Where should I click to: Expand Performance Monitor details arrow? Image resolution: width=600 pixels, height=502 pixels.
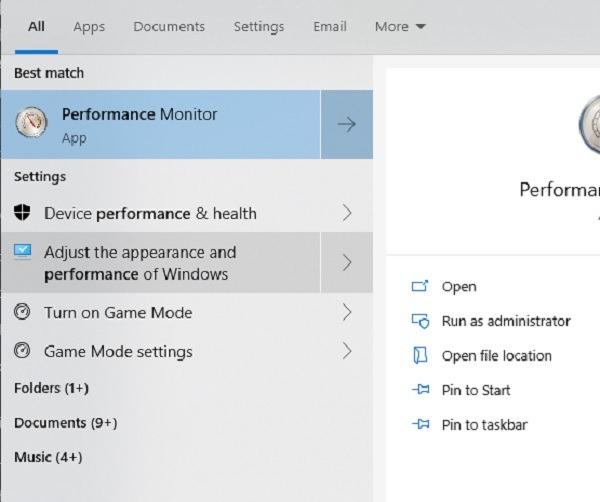(x=347, y=124)
